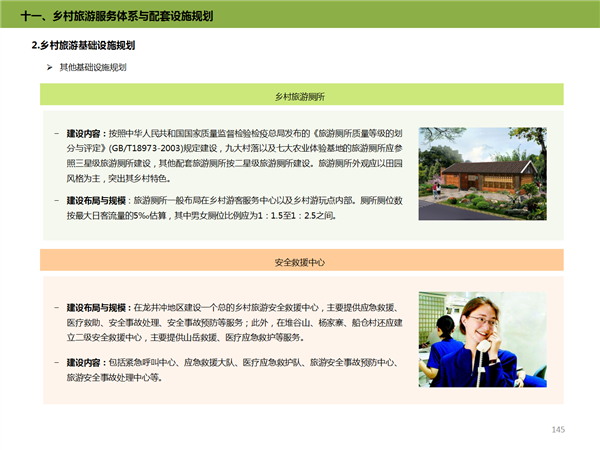This screenshot has height=450, width=600.
Task: Click the subtitle 2.乡村旅游基础设施规划
Action: [83, 46]
